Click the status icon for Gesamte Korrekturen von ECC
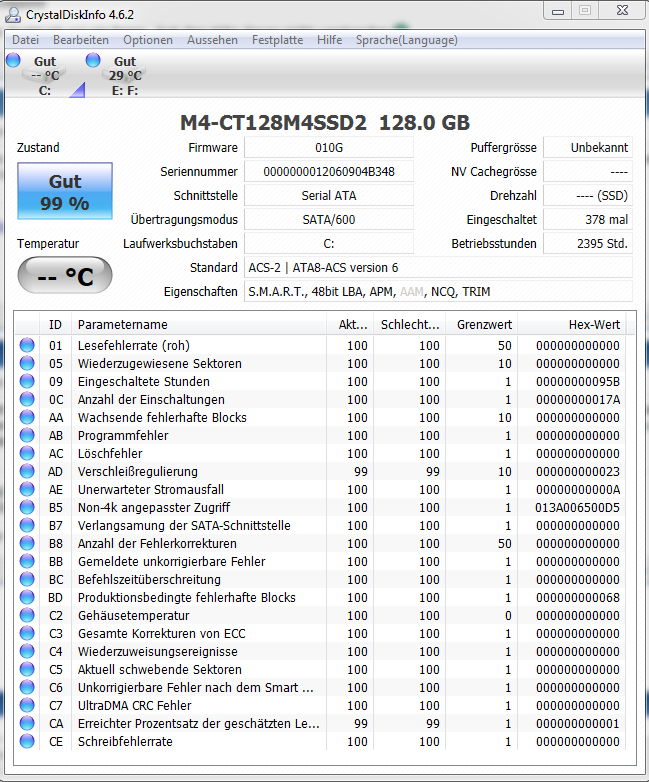 coord(27,633)
